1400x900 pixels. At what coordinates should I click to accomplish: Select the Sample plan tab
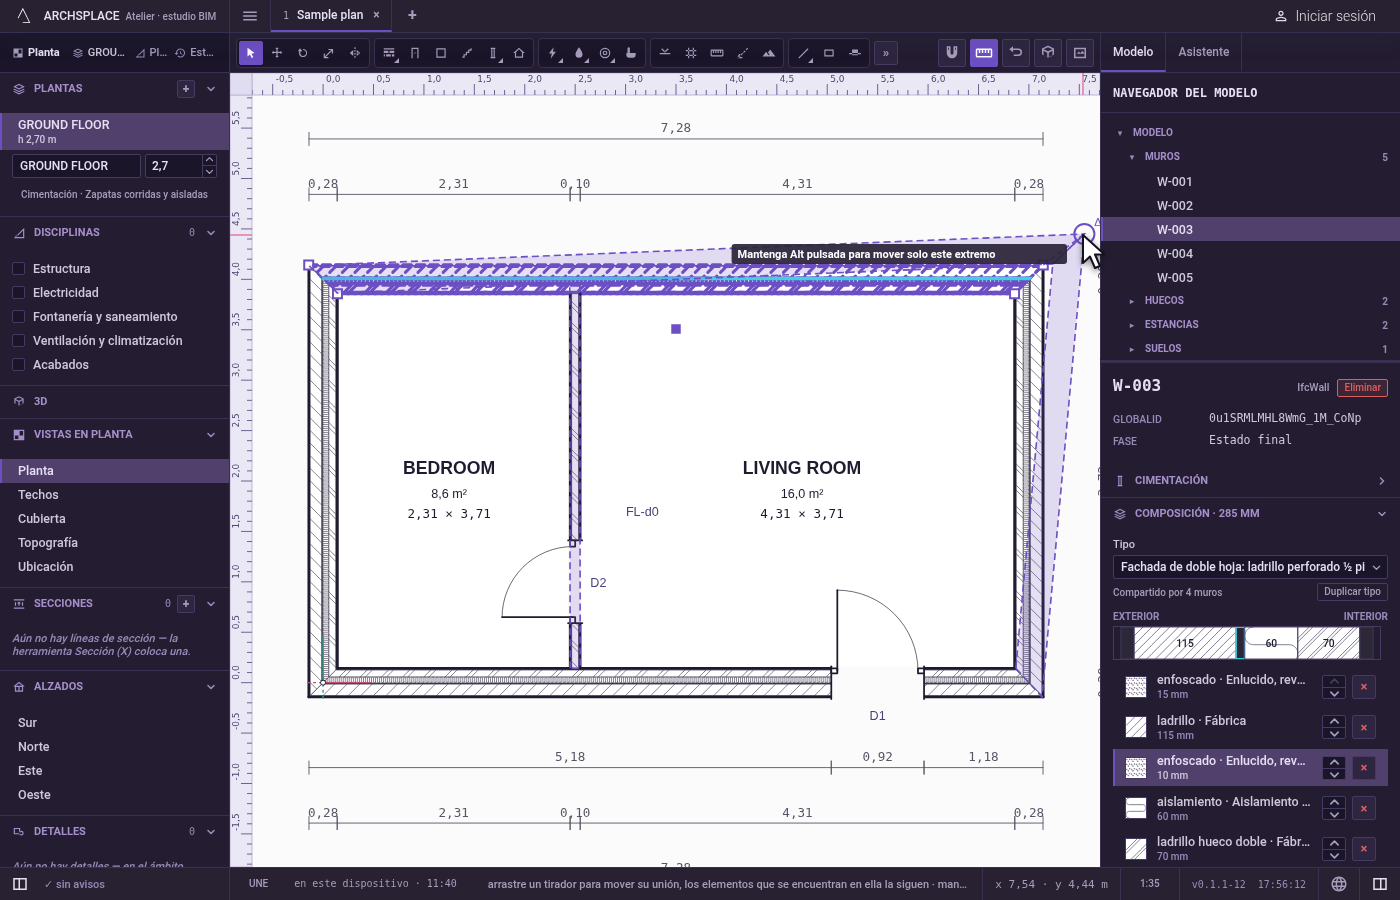click(x=330, y=15)
